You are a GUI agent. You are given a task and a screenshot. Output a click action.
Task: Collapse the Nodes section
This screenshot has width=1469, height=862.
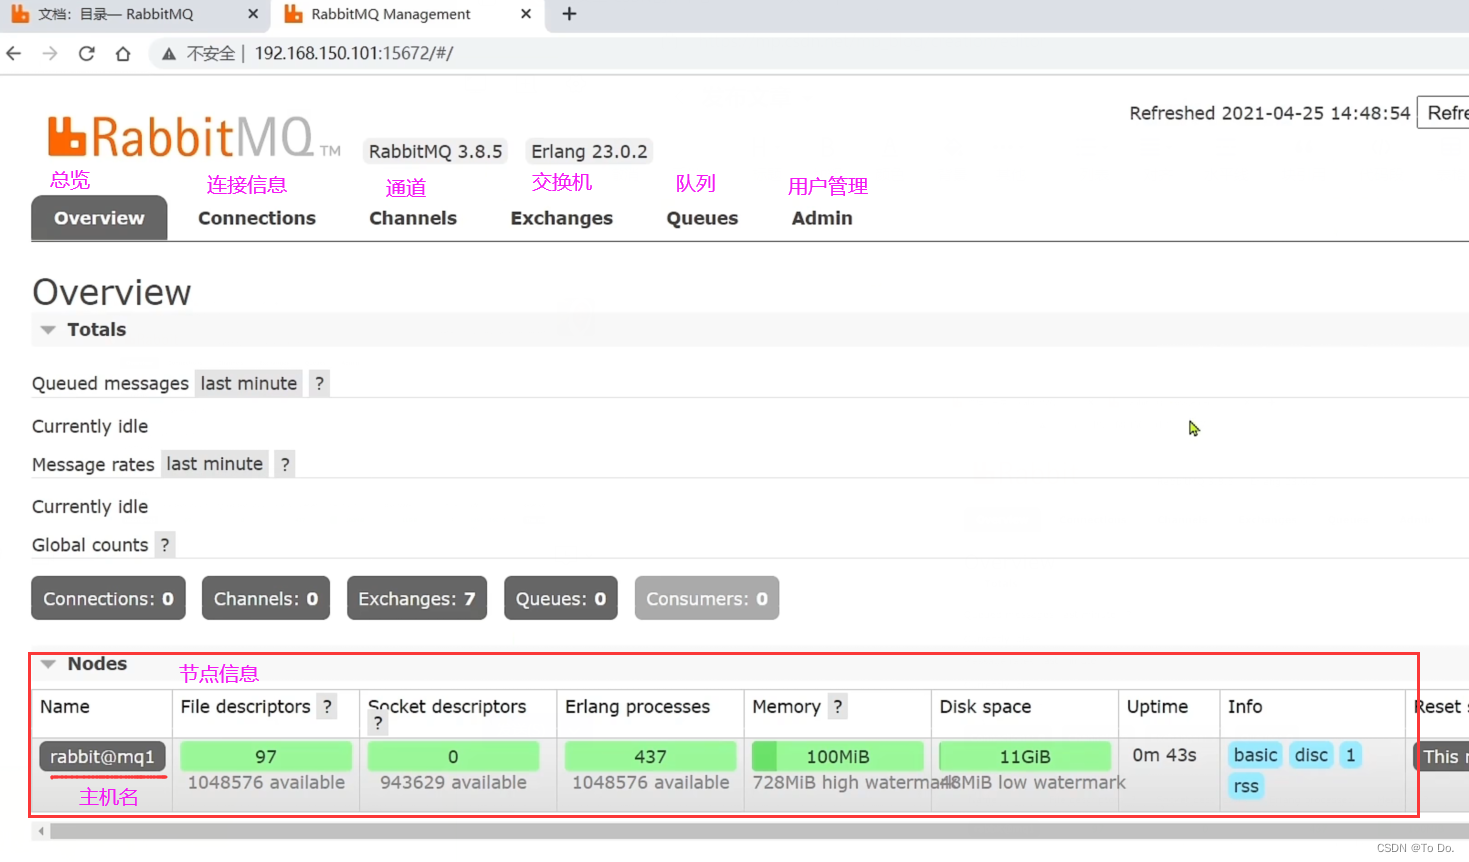pyautogui.click(x=48, y=663)
